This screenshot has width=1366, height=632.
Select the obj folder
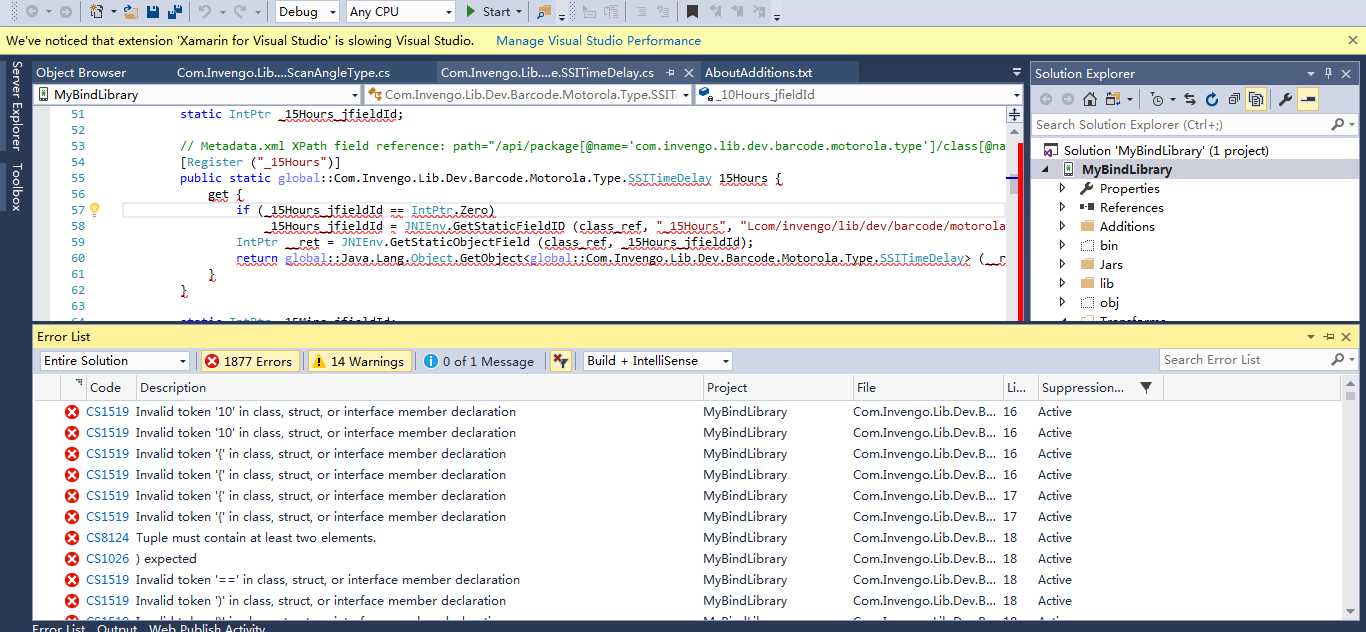tap(1109, 302)
